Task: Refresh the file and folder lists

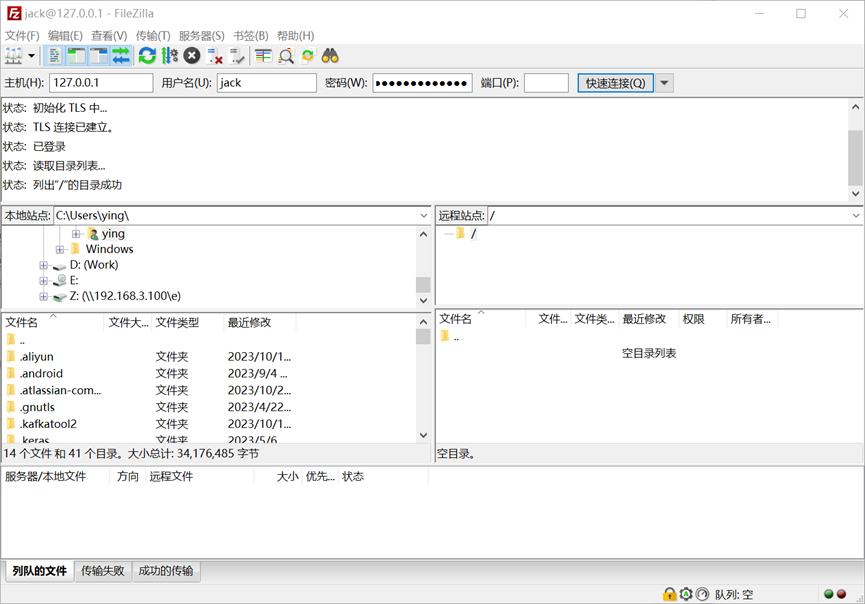Action: pyautogui.click(x=147, y=56)
